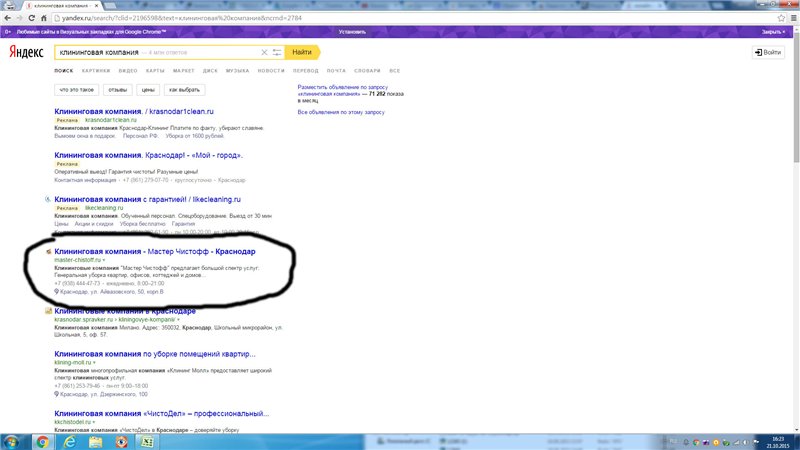800x450 pixels.
Task: Open advanced search settings icon in search box
Action: [276, 51]
